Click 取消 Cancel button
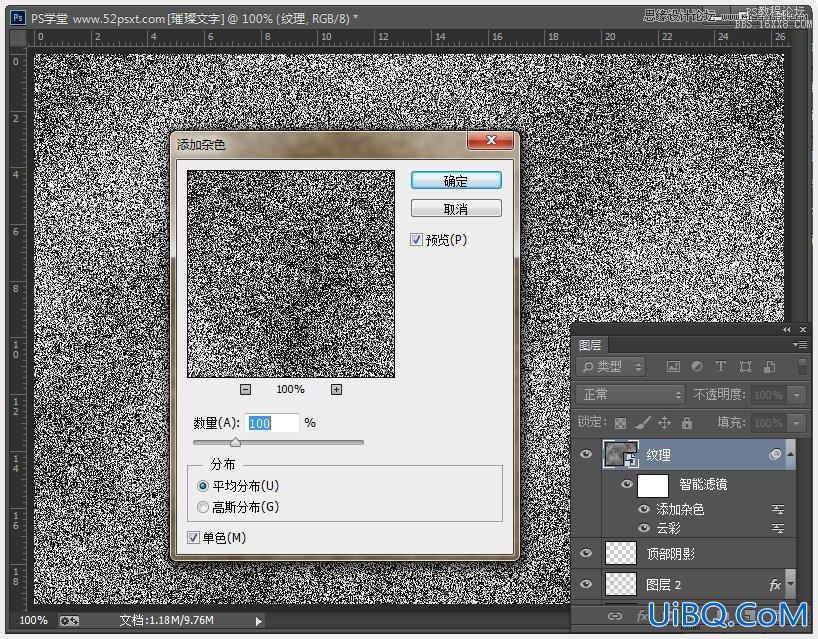818x639 pixels. click(x=456, y=209)
